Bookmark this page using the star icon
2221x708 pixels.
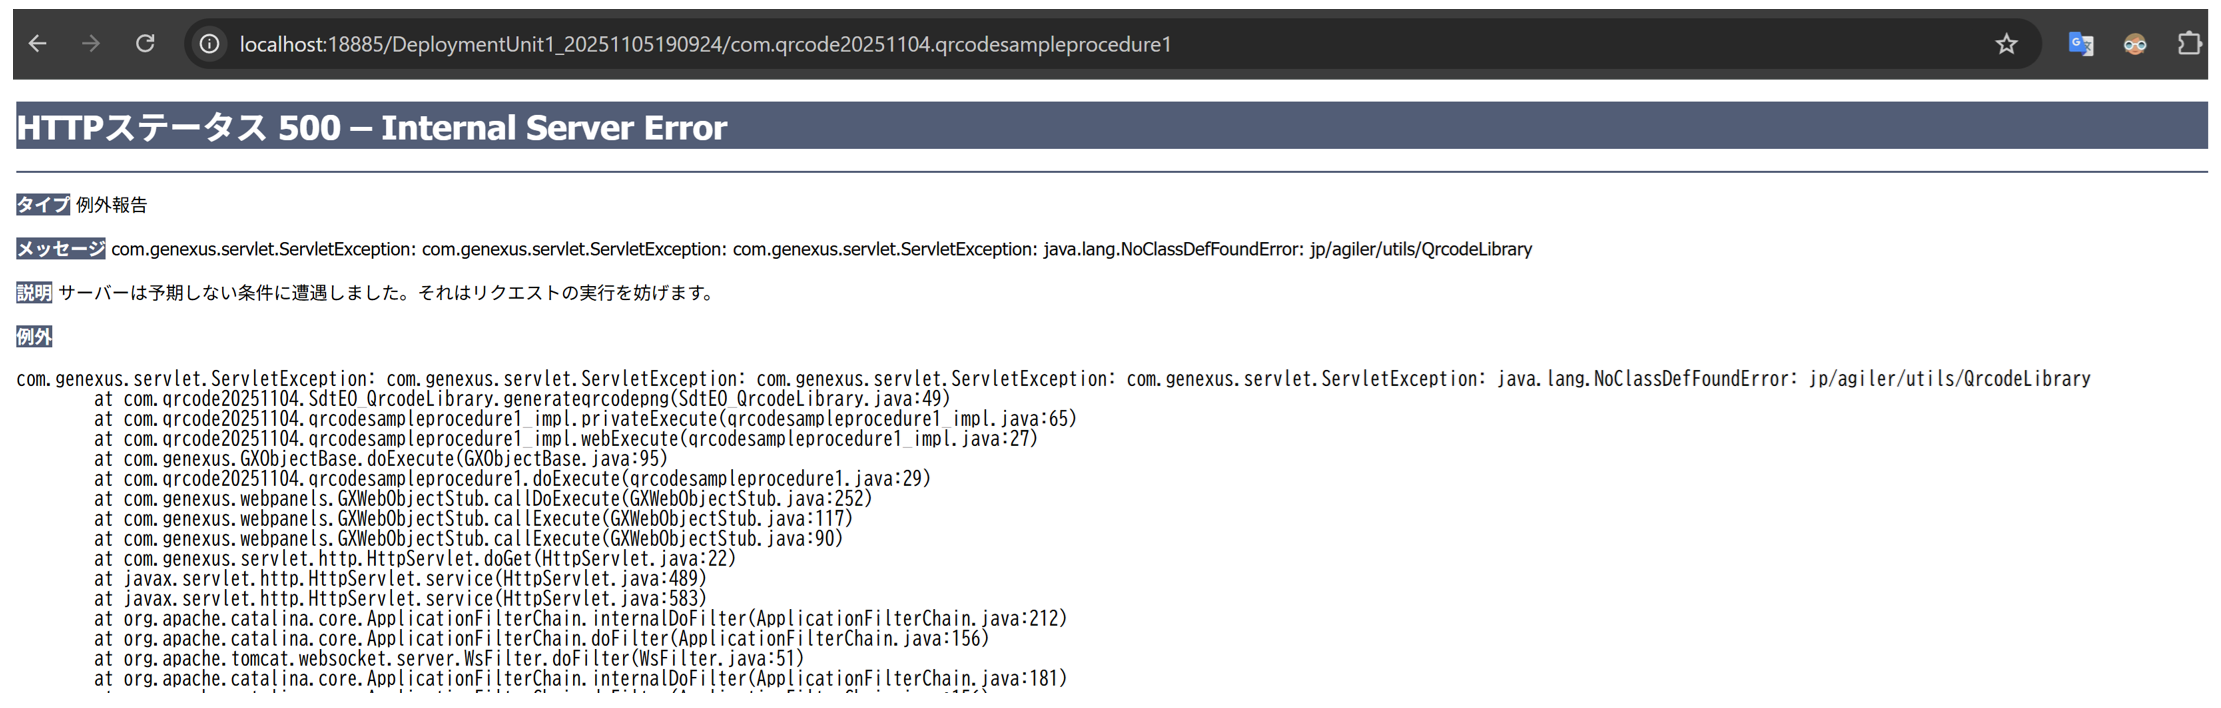point(2006,43)
